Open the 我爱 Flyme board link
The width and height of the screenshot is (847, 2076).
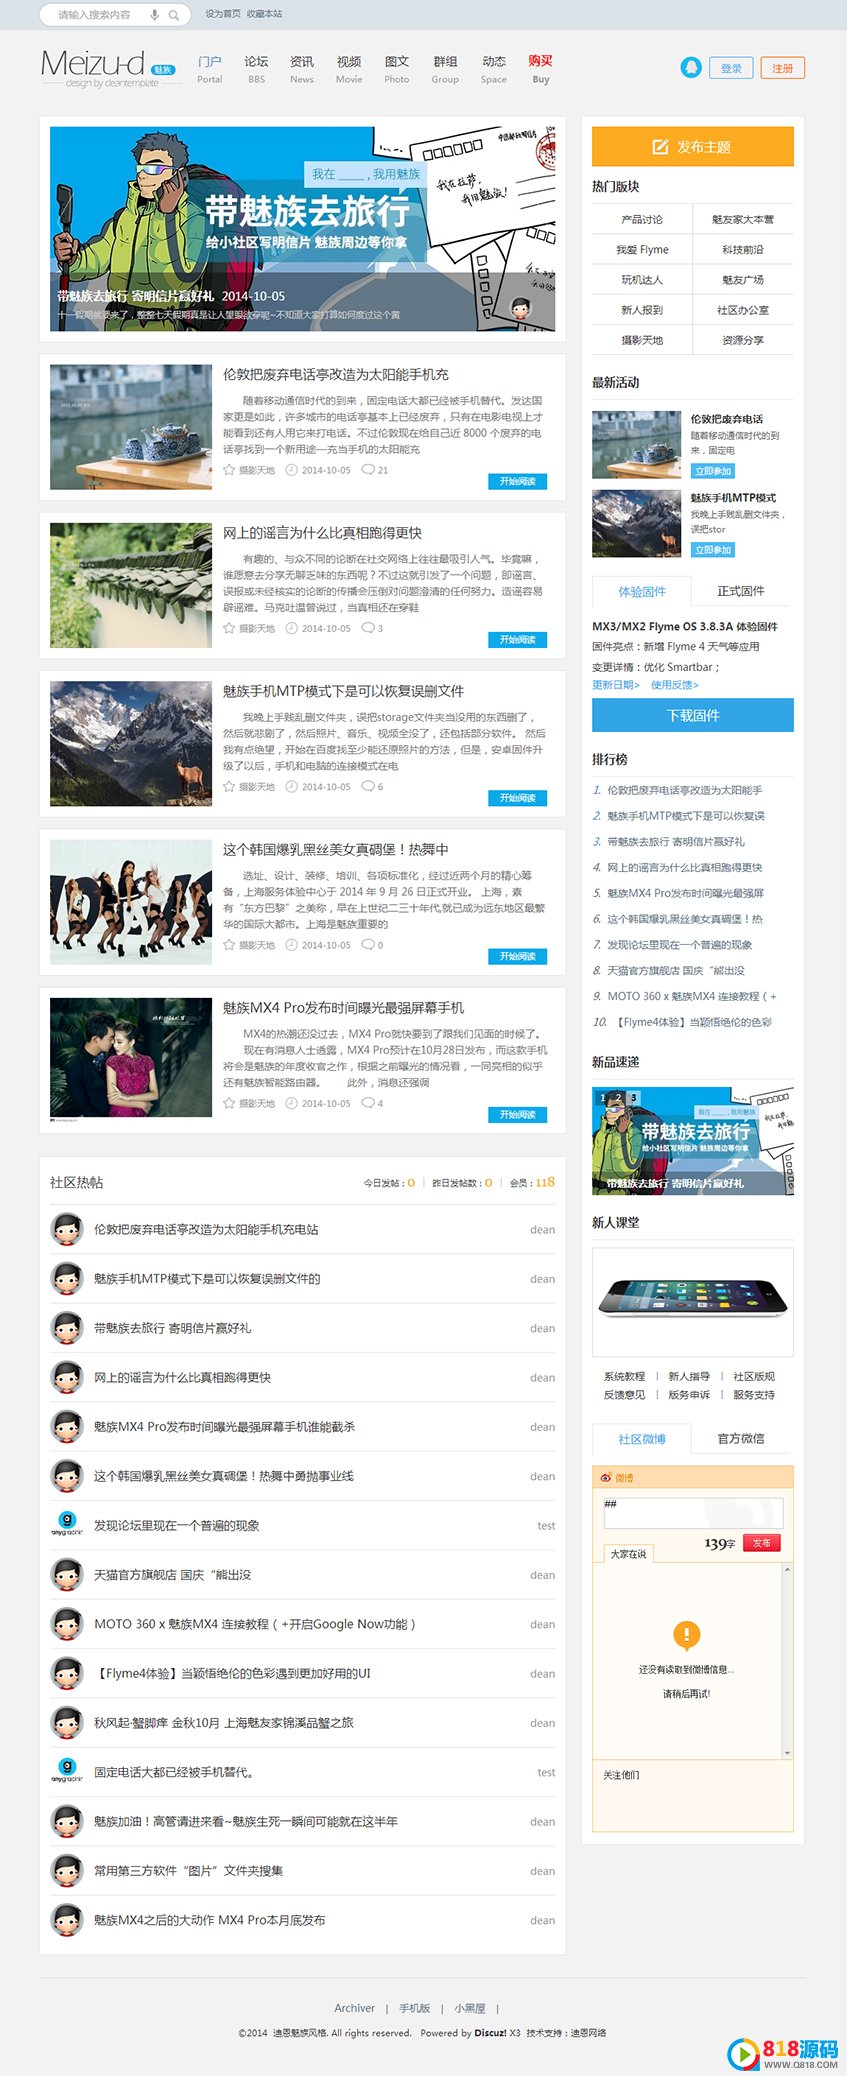coord(642,250)
